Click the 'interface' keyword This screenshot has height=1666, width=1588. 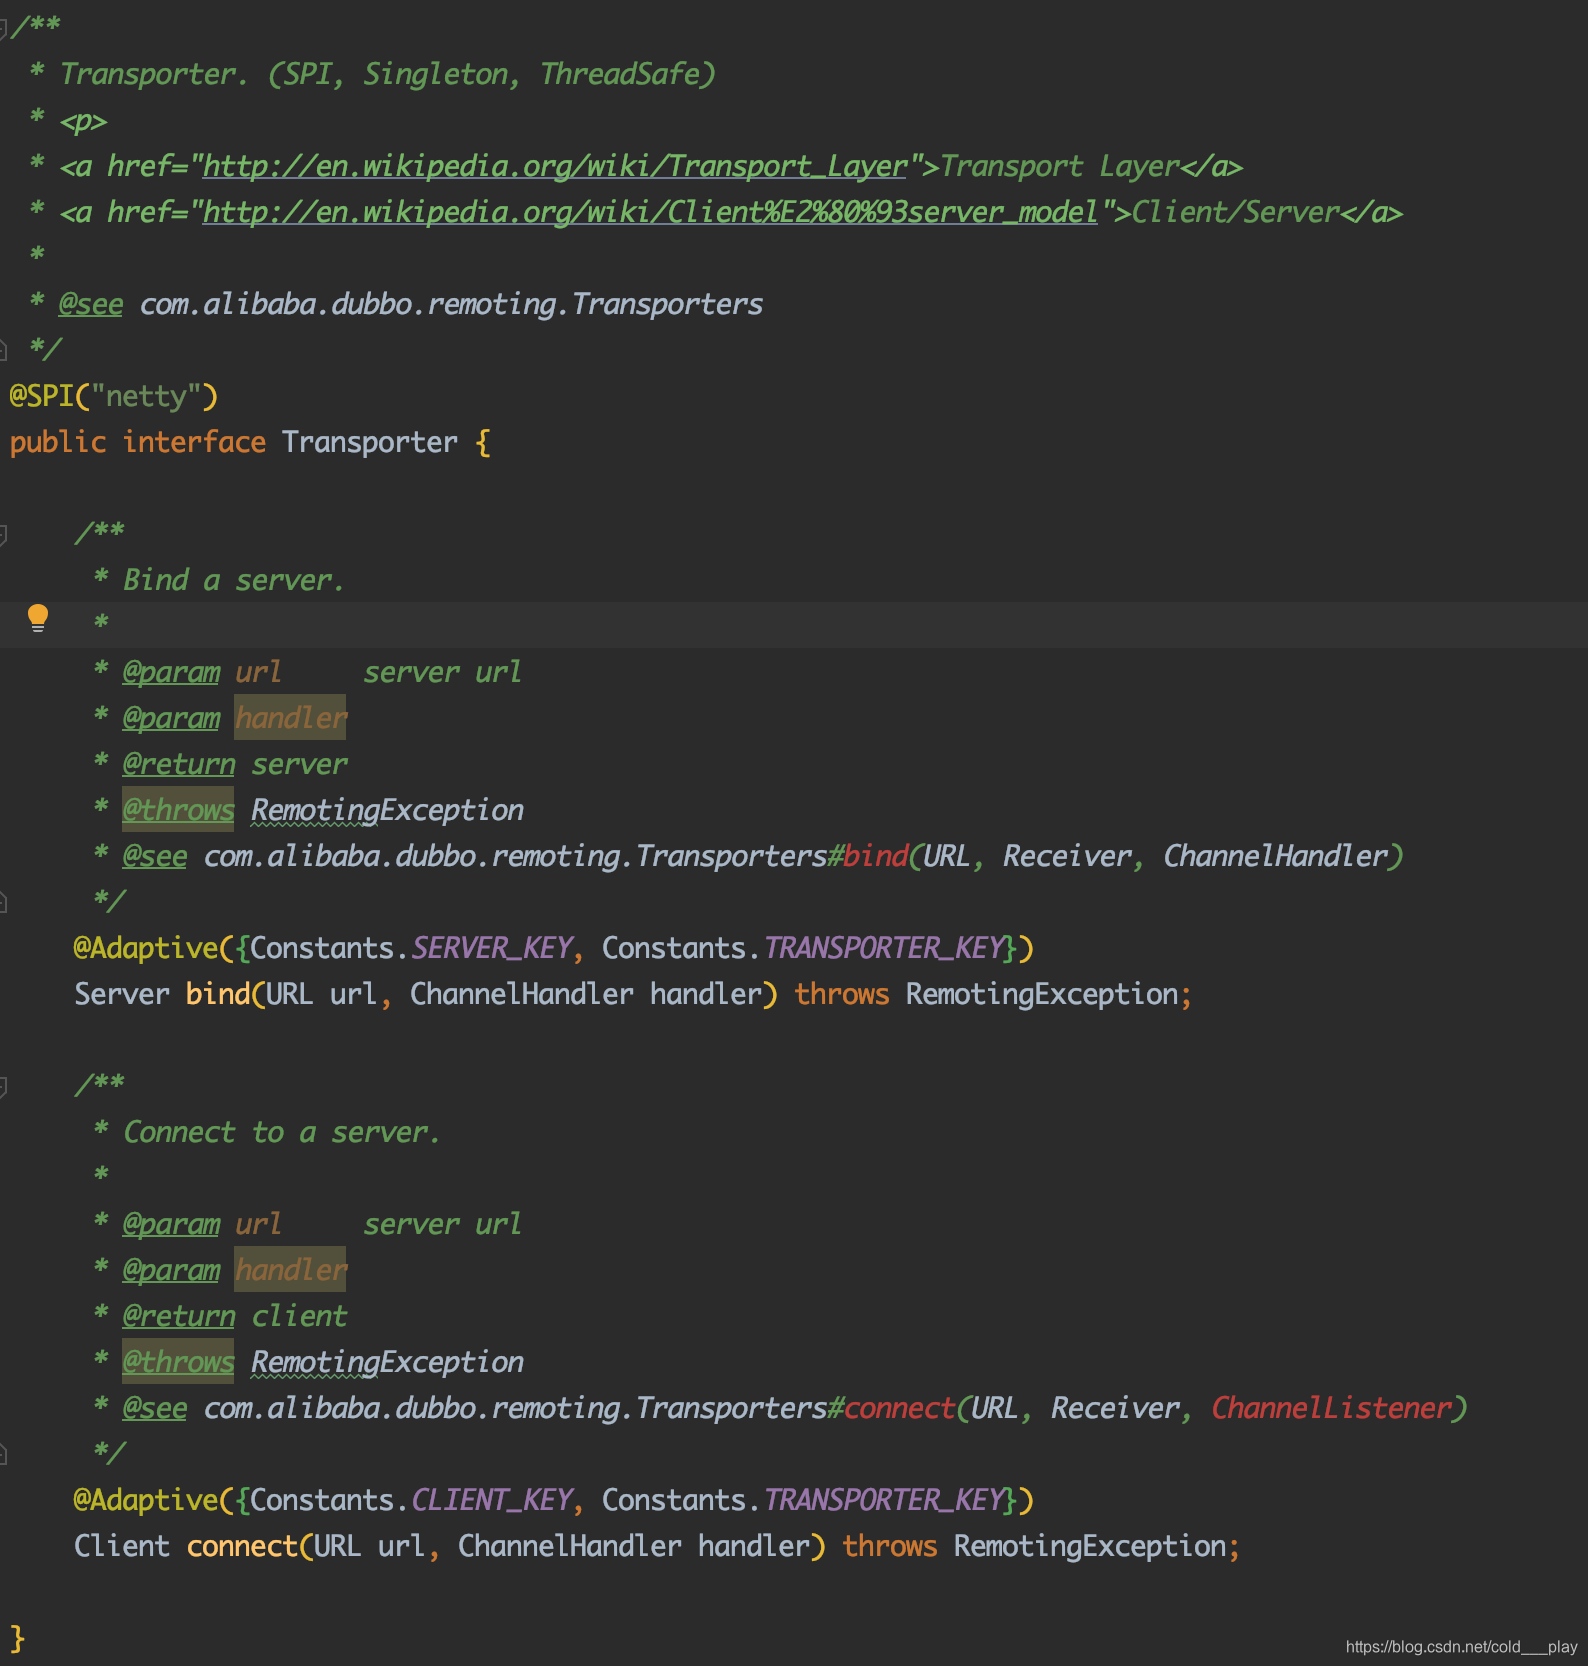click(194, 442)
